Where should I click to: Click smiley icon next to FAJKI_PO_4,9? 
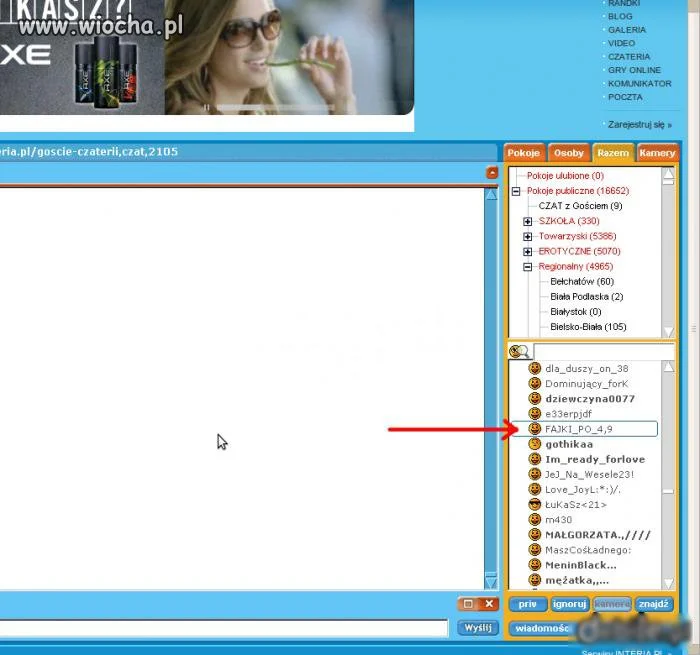[x=534, y=429]
